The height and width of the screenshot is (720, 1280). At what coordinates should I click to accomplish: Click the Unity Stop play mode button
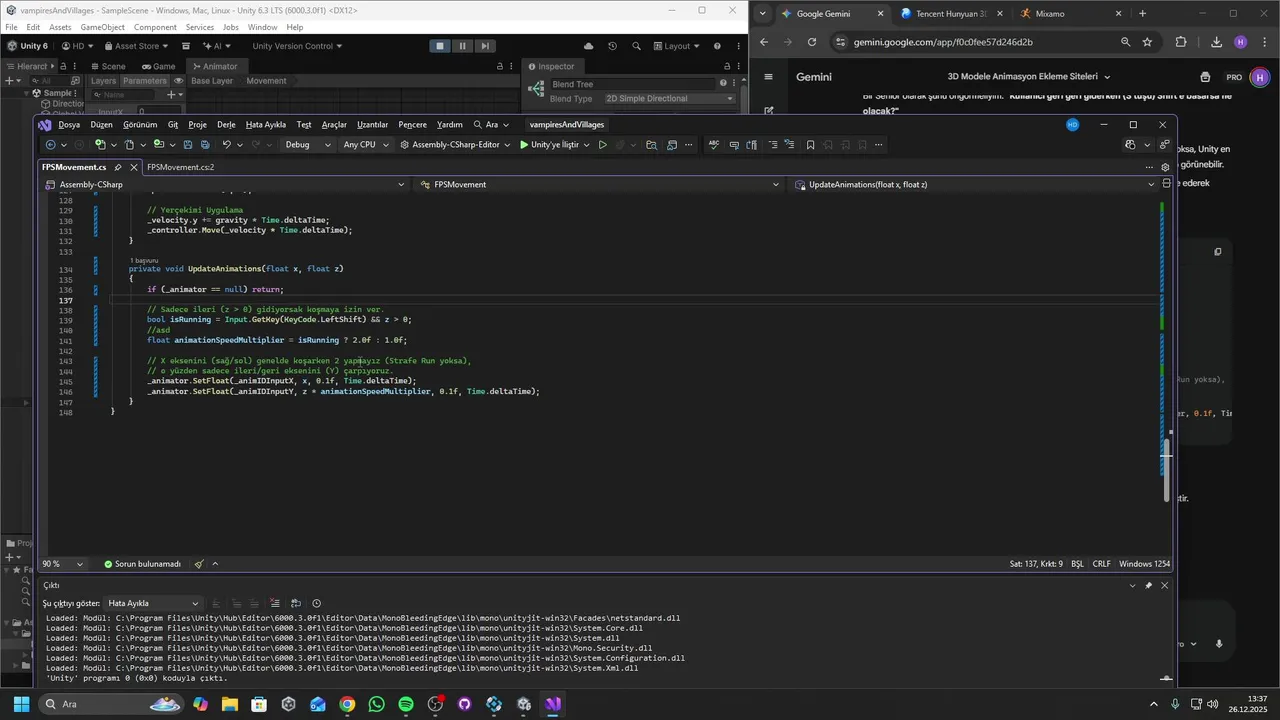[x=439, y=46]
